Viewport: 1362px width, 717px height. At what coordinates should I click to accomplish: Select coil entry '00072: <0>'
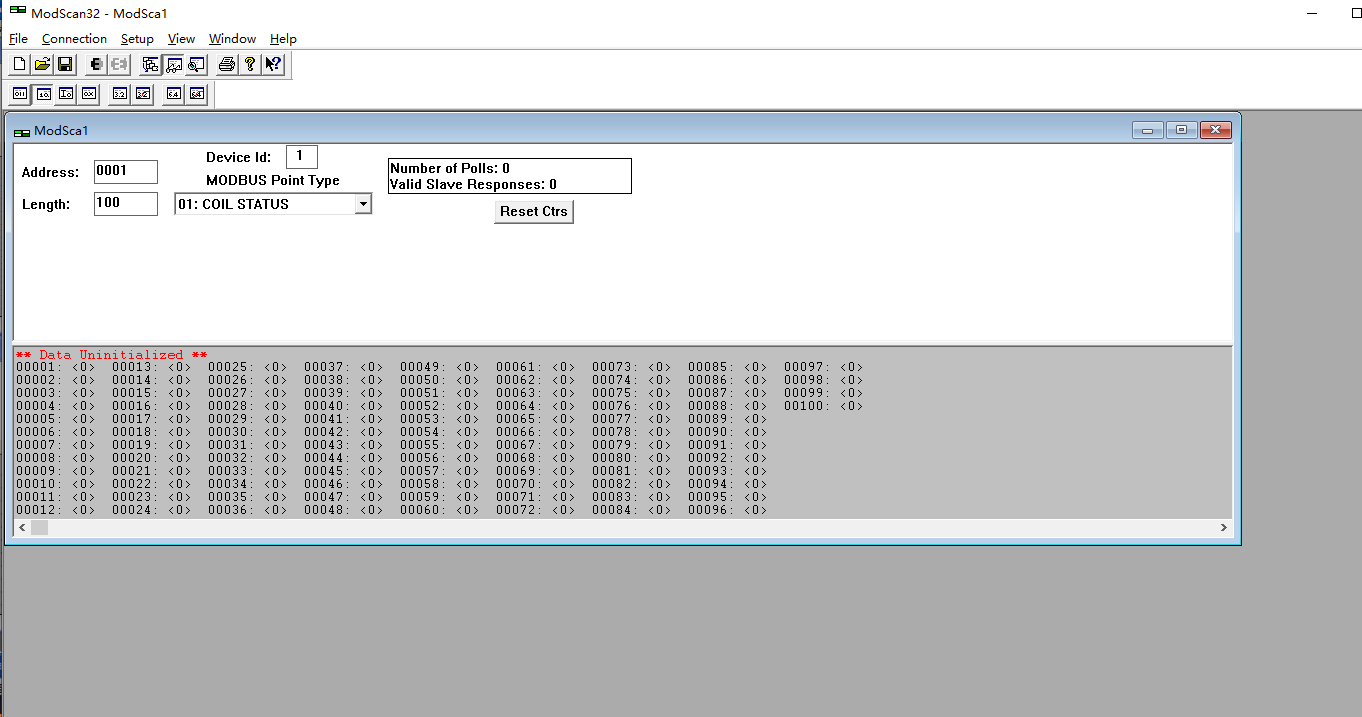tap(535, 510)
